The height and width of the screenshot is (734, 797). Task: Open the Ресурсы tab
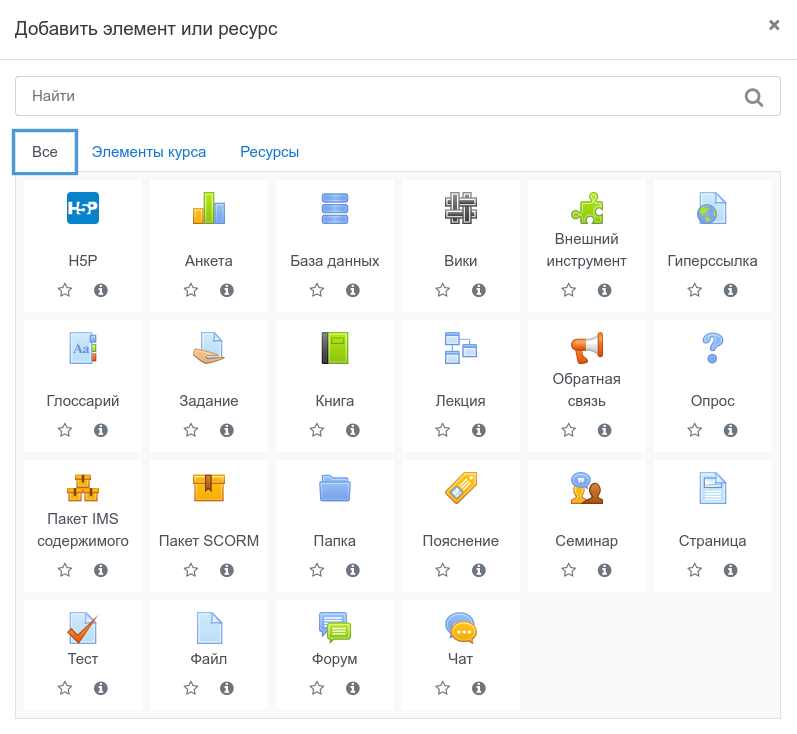[269, 152]
